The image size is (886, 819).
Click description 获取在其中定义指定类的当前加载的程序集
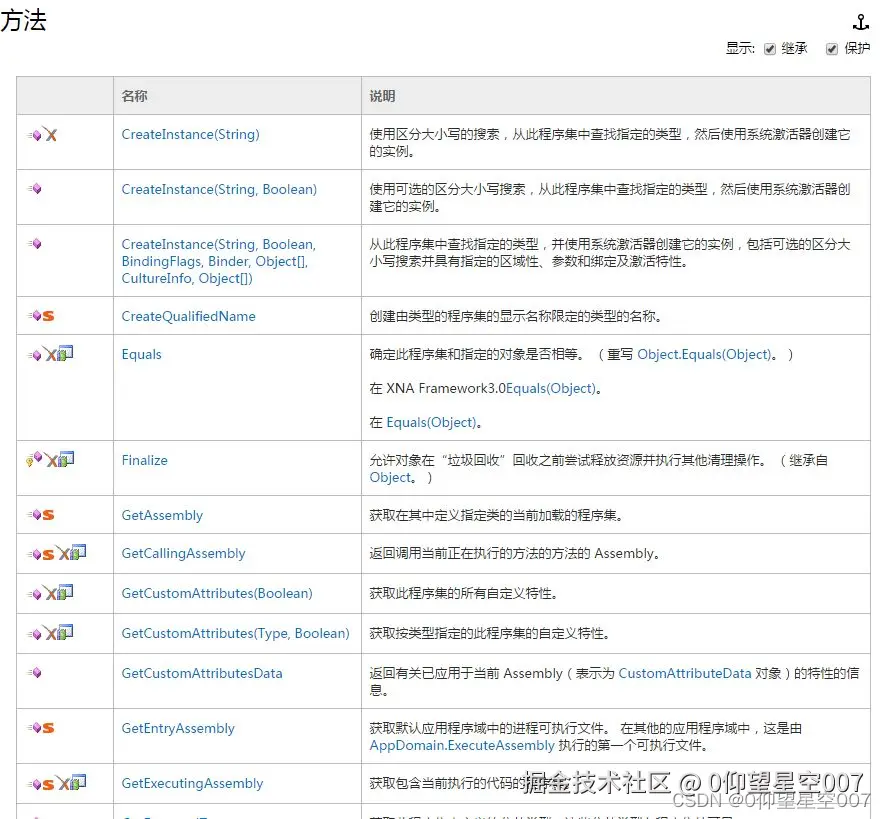(496, 515)
